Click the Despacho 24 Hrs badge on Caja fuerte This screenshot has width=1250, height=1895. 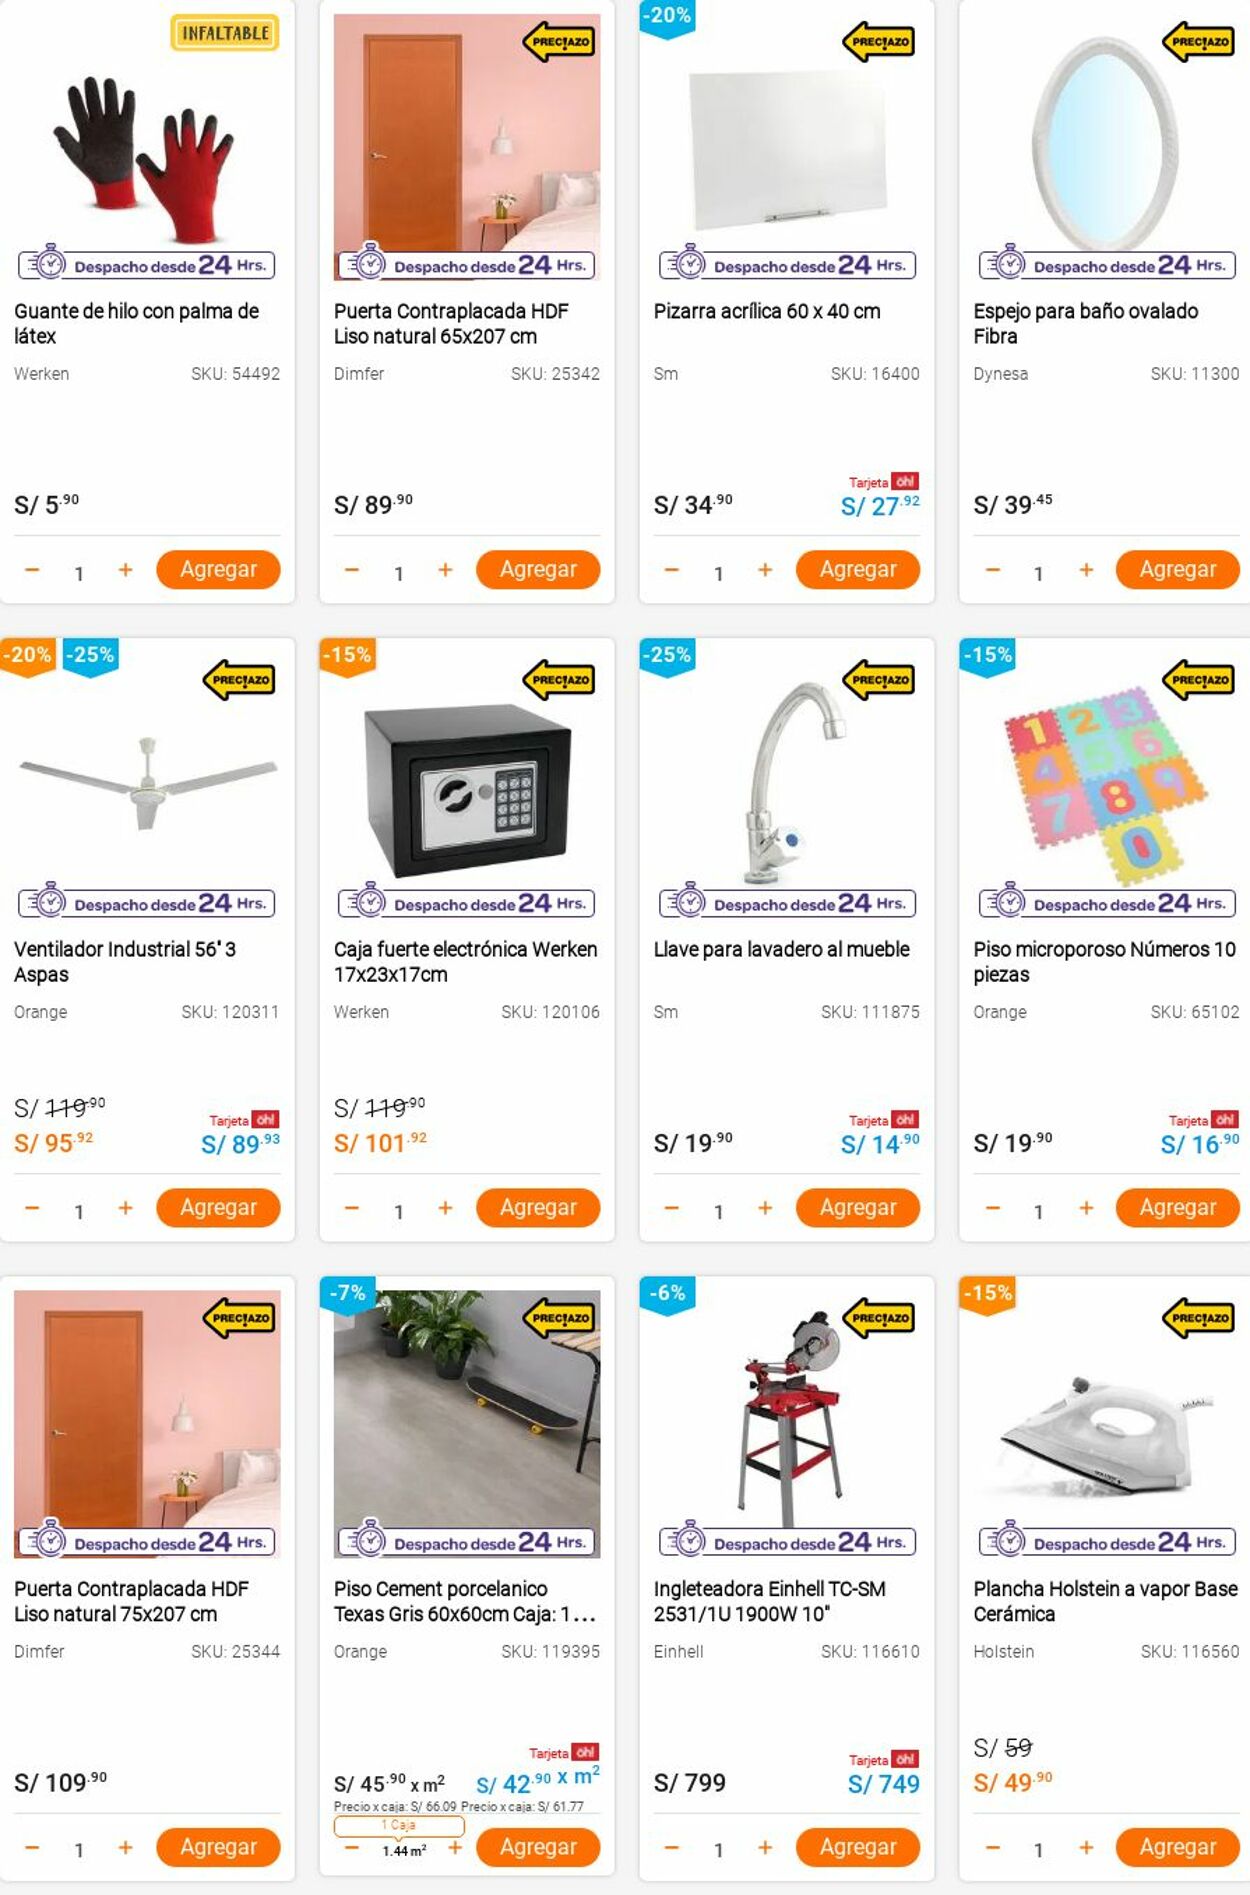click(467, 903)
